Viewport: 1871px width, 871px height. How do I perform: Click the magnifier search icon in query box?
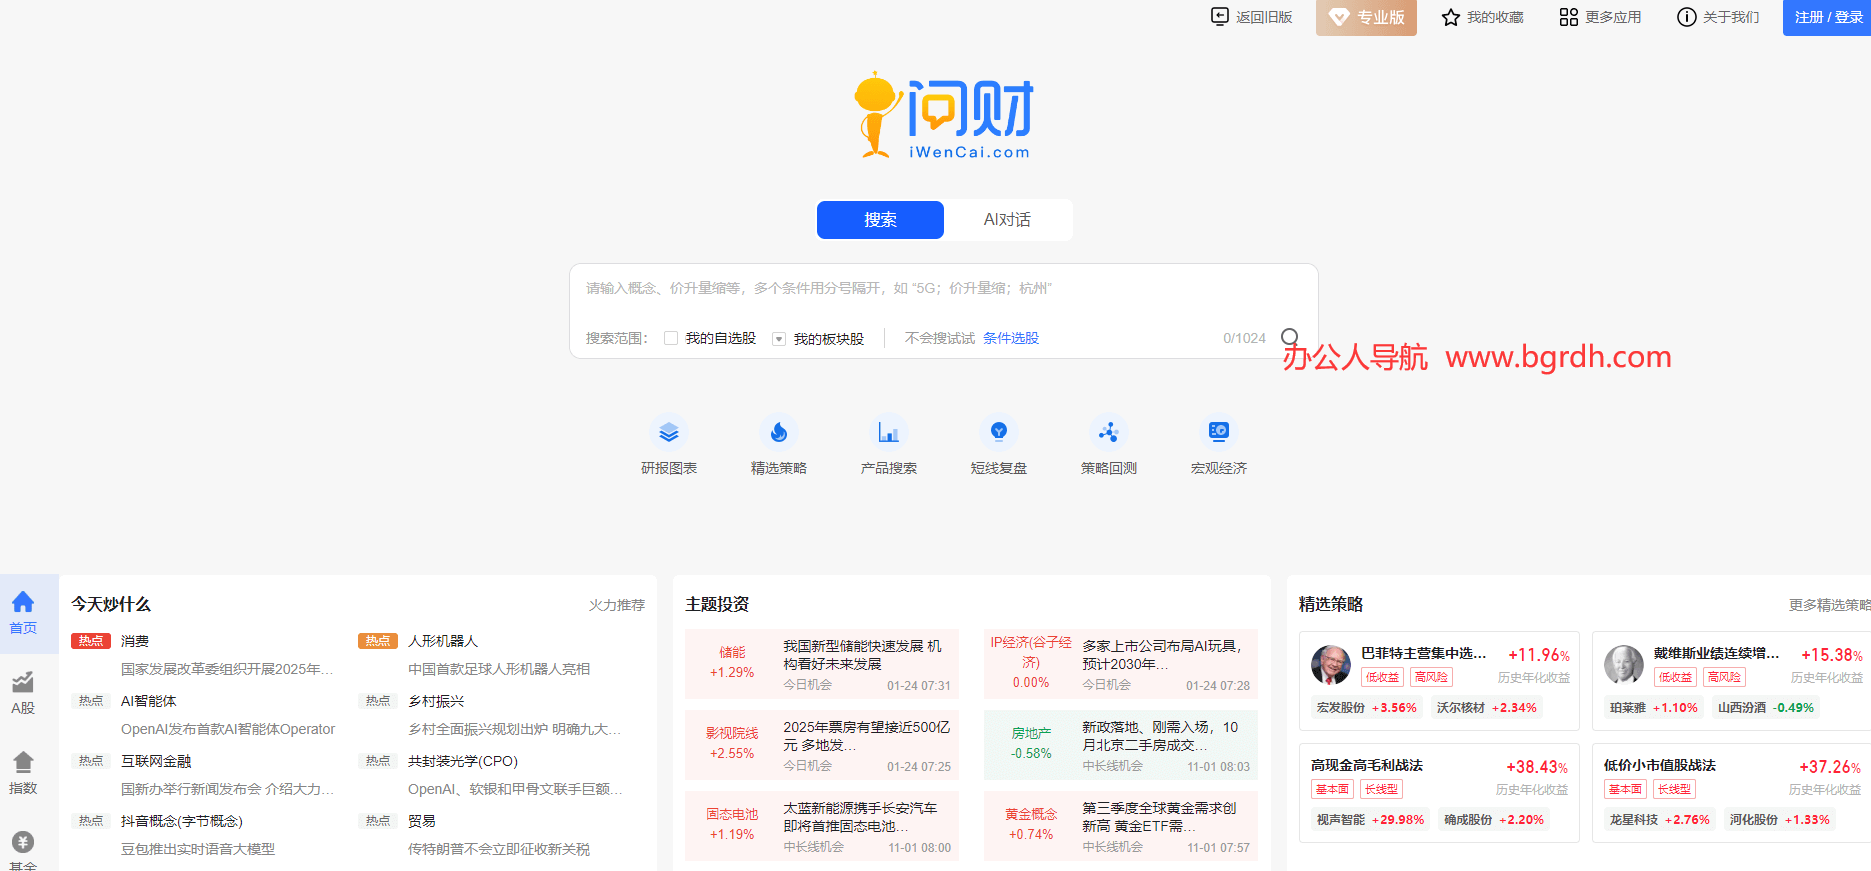pos(1290,337)
